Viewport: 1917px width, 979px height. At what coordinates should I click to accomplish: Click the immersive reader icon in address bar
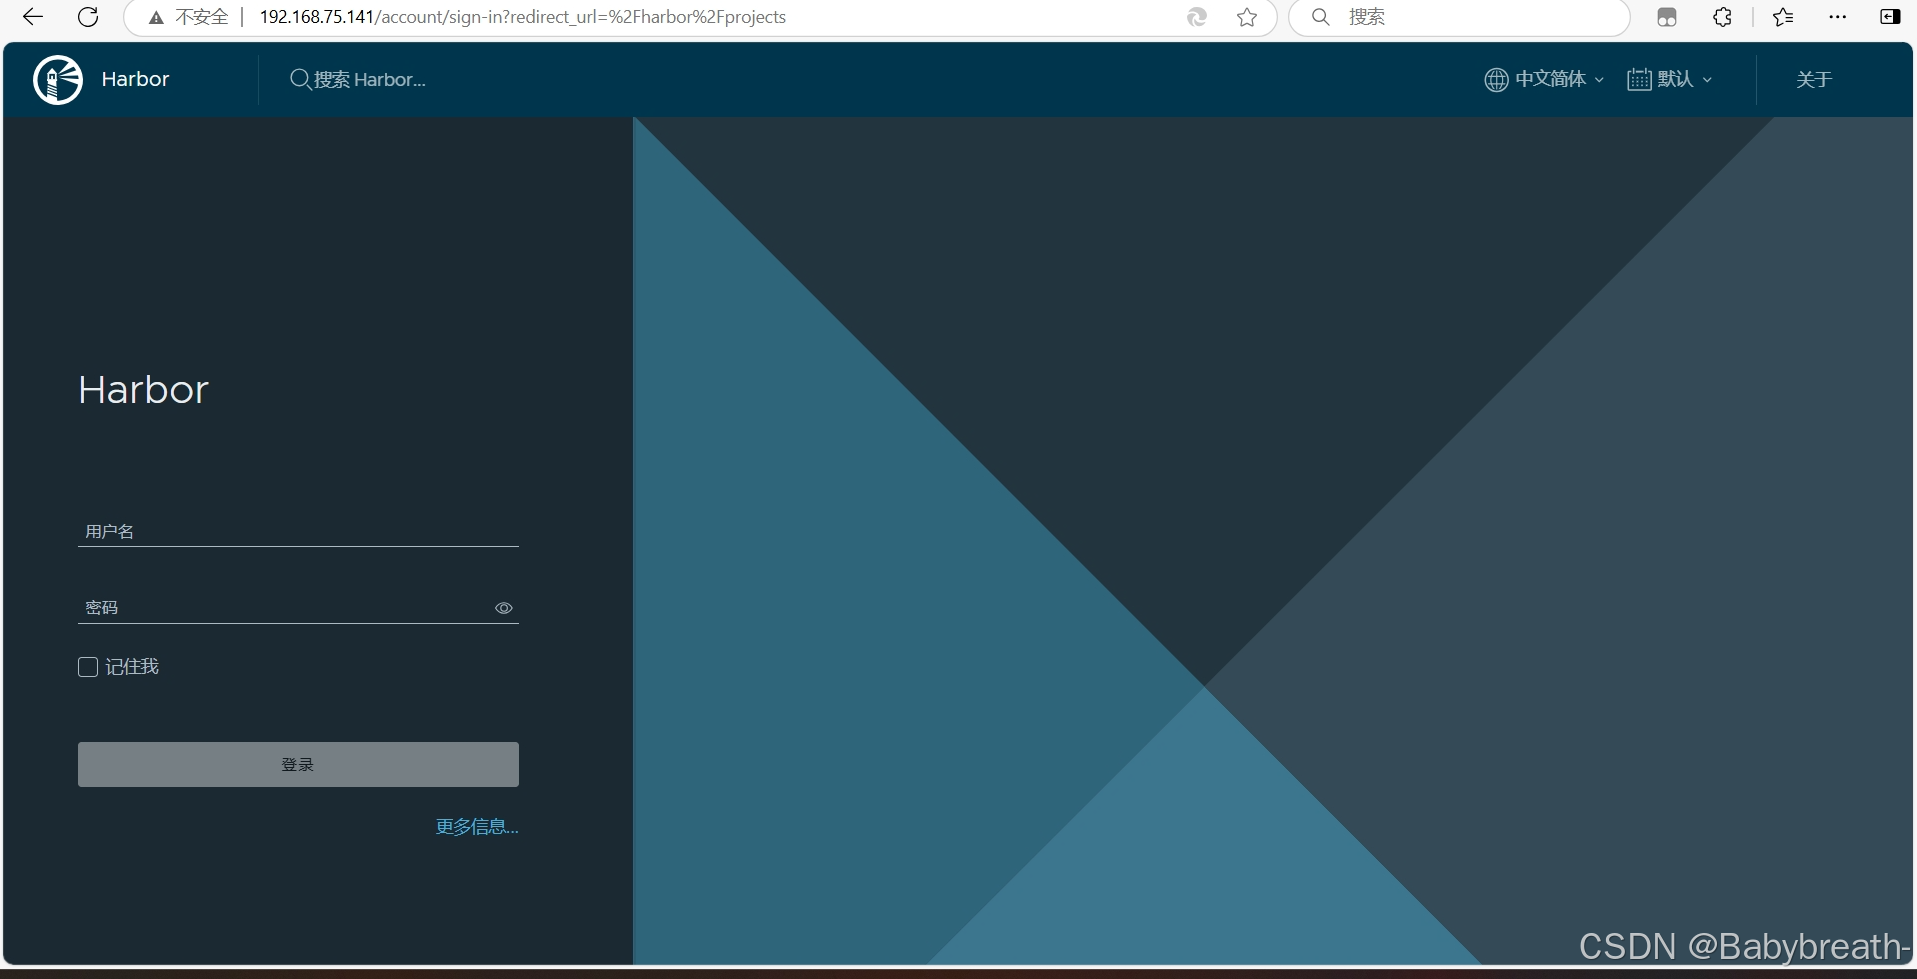tap(1196, 17)
